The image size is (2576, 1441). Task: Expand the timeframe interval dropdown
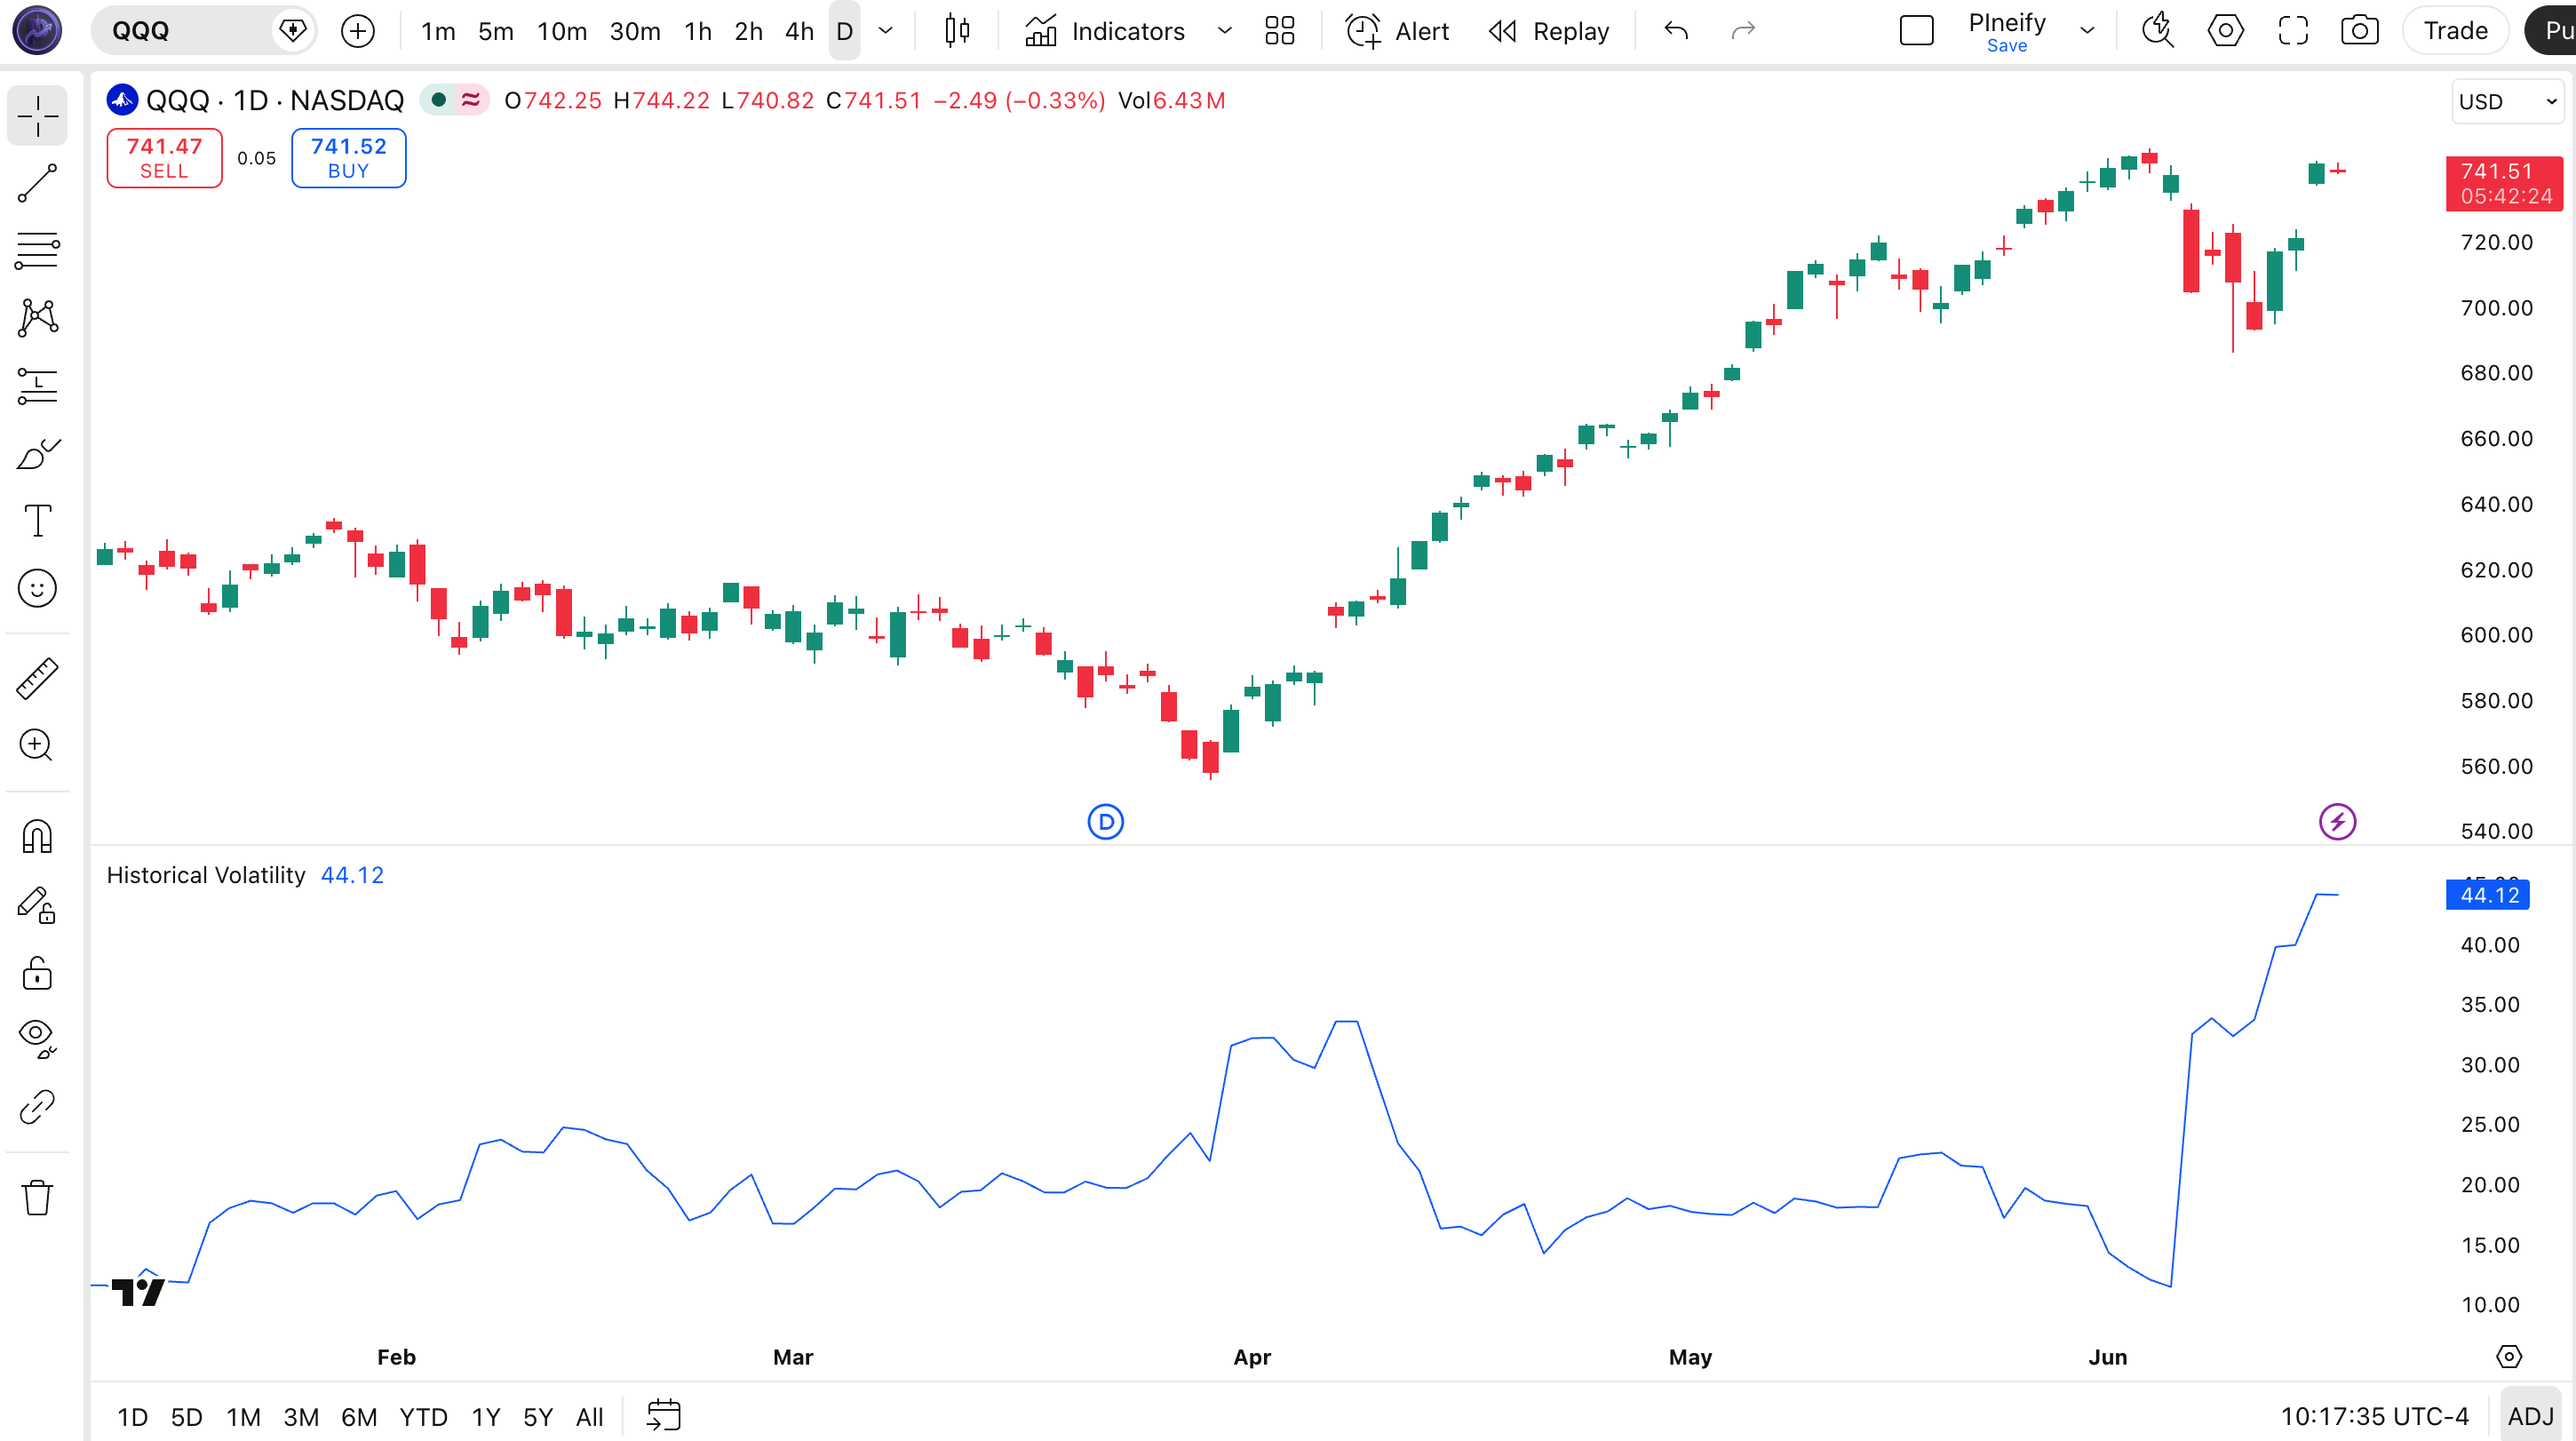pyautogui.click(x=885, y=31)
